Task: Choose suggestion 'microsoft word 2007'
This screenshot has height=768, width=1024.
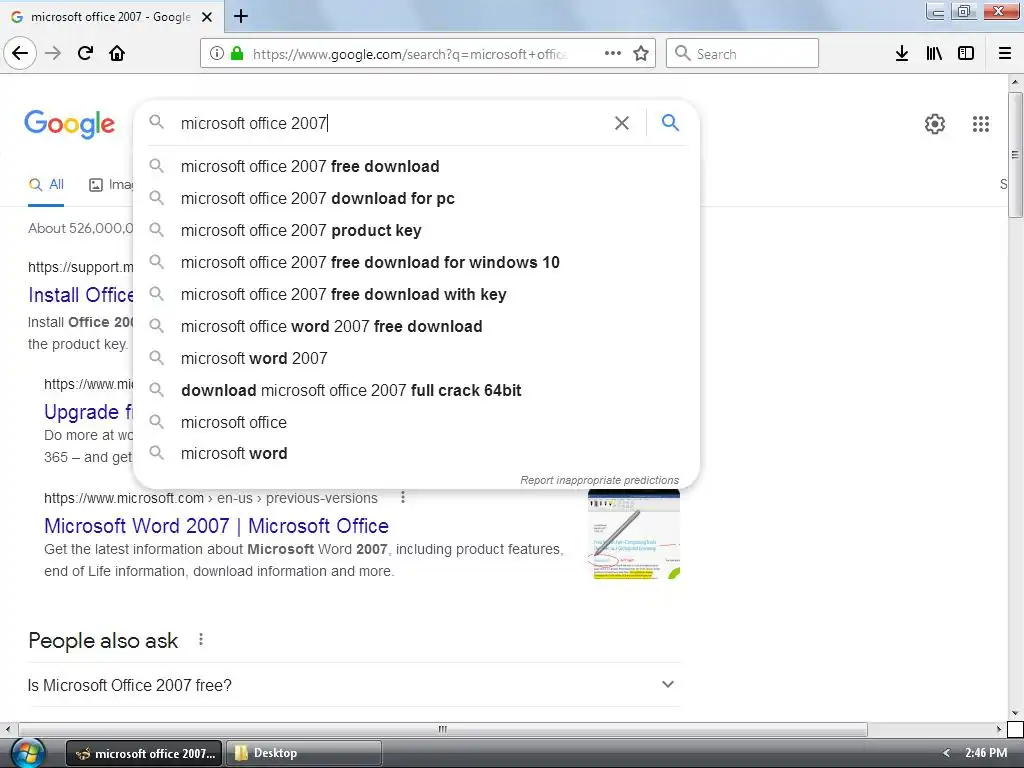Action: pos(416,359)
